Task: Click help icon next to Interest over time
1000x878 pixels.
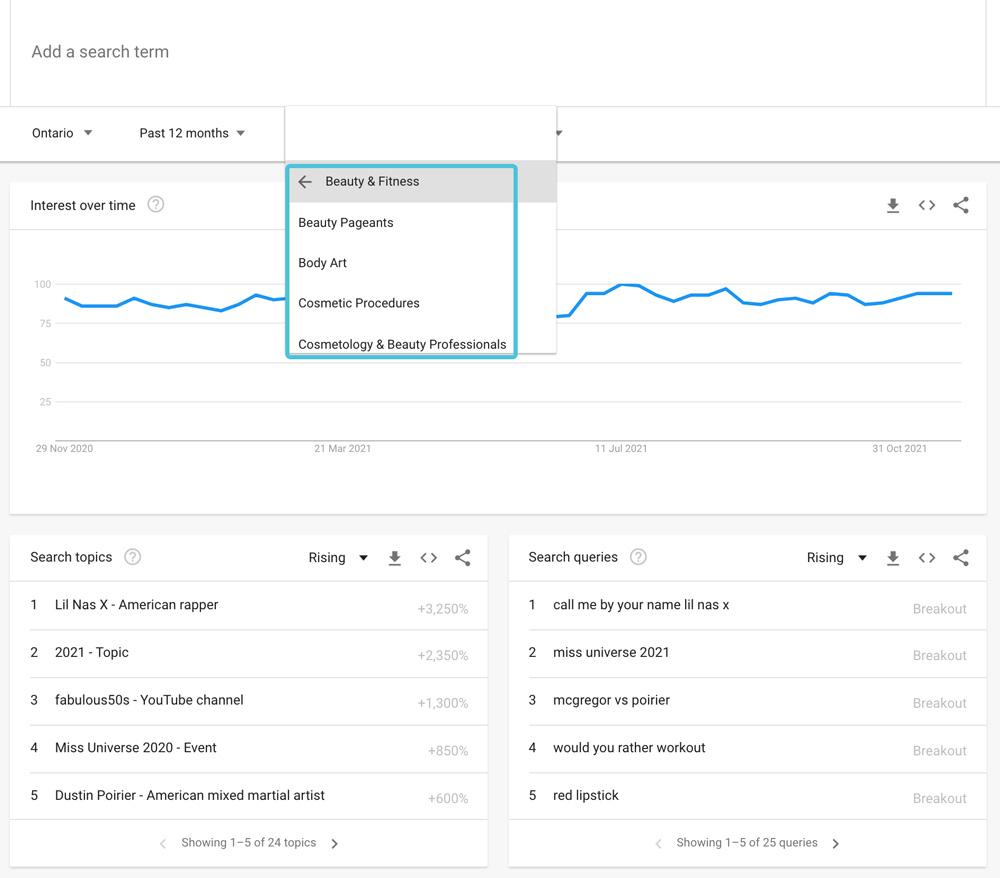Action: (156, 205)
